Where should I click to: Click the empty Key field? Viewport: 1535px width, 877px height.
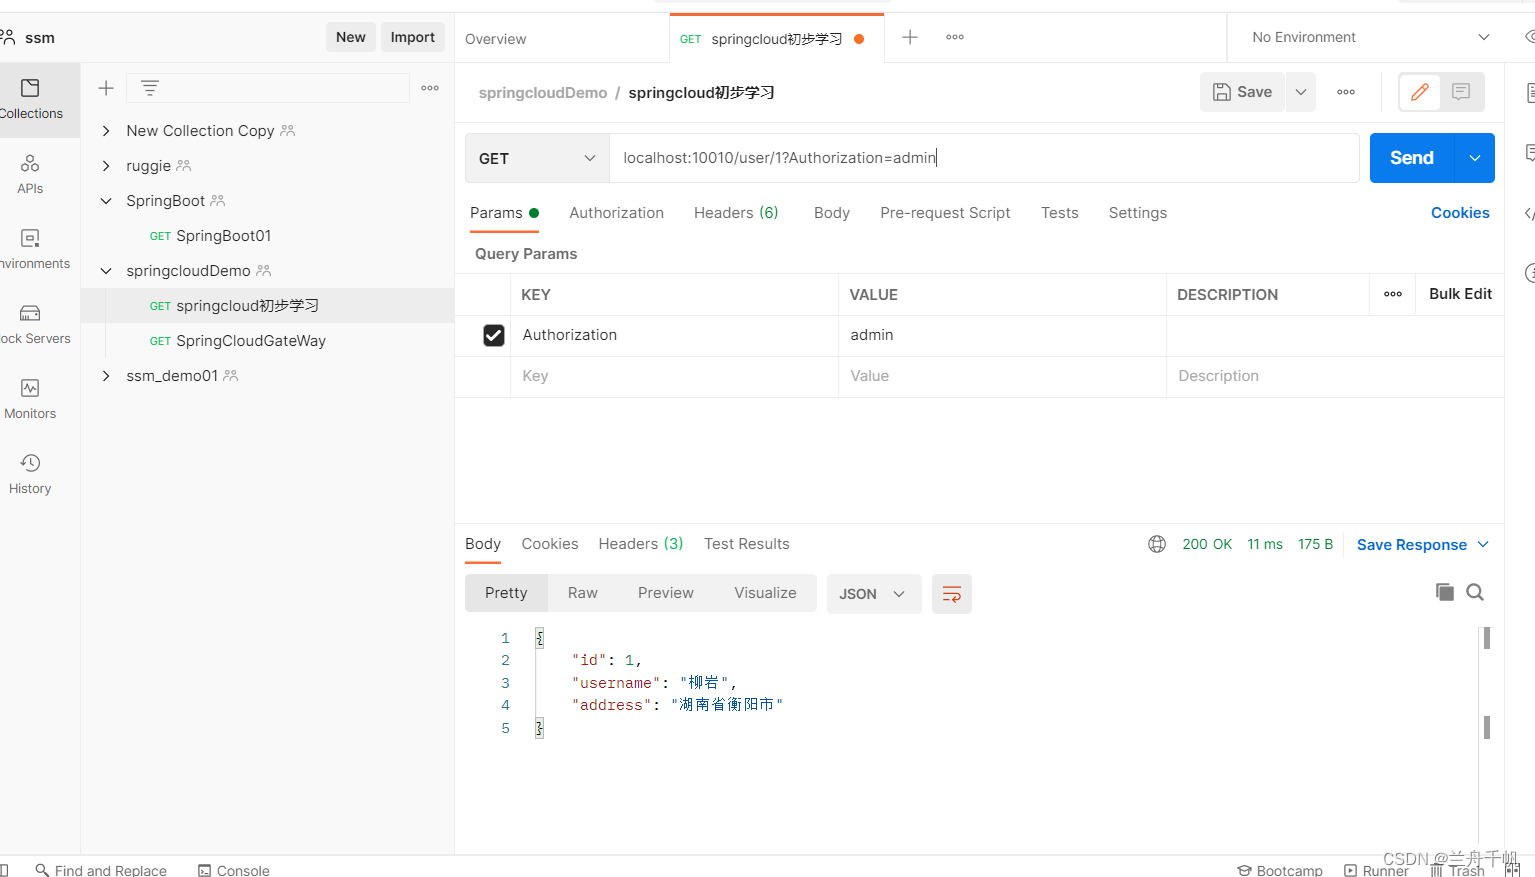(674, 376)
